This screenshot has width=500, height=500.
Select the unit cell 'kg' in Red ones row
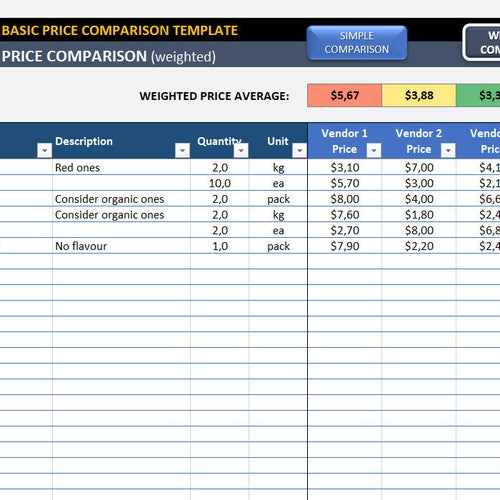click(x=278, y=167)
